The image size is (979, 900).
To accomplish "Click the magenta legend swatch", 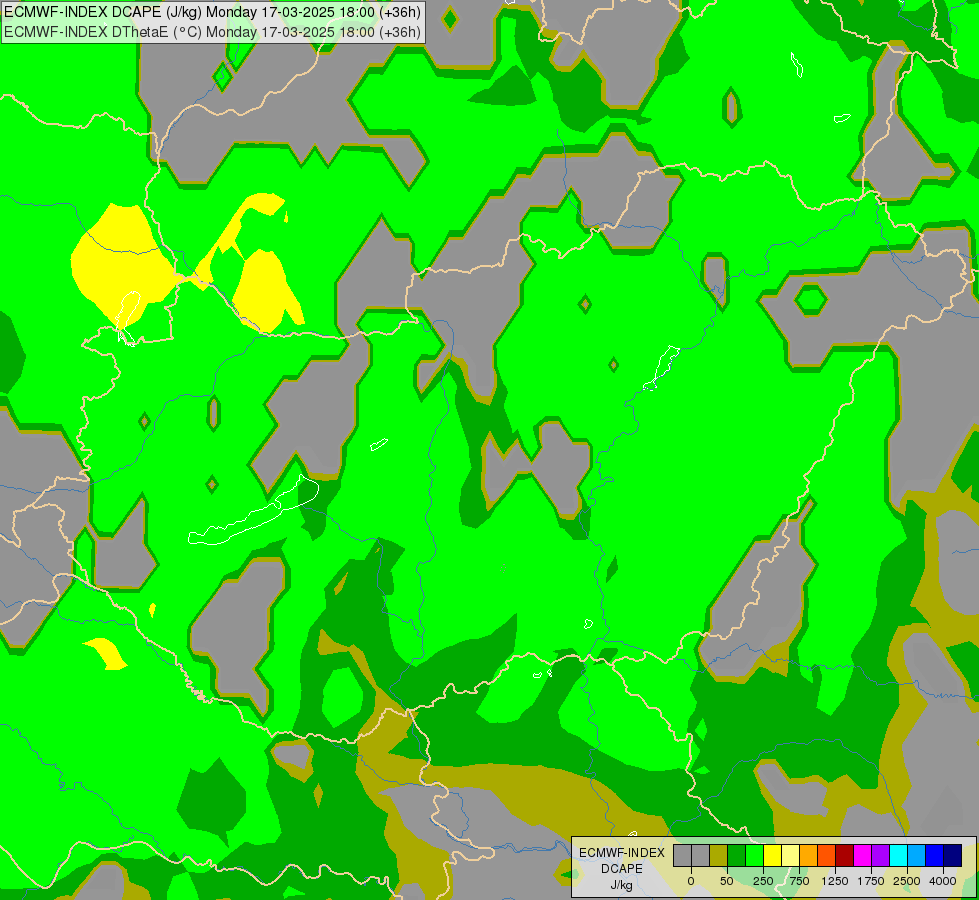I will 863,855.
